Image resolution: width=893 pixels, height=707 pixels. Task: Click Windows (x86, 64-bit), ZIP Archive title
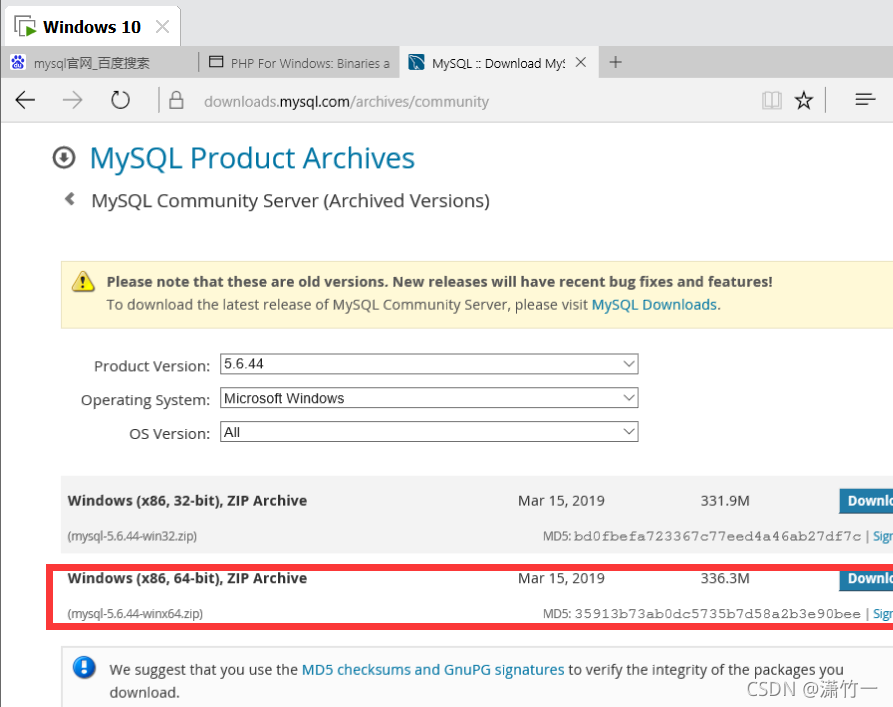pyautogui.click(x=187, y=578)
